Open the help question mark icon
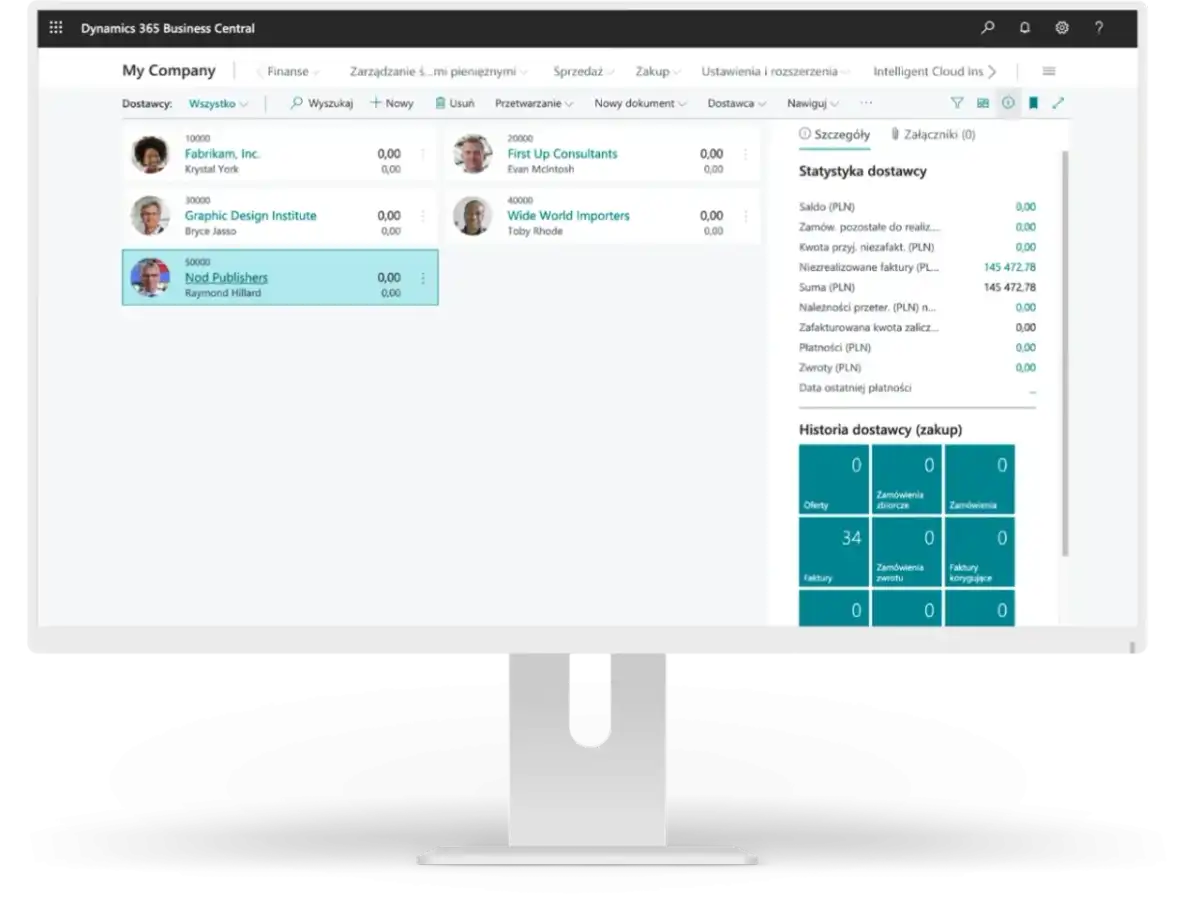 [1099, 28]
